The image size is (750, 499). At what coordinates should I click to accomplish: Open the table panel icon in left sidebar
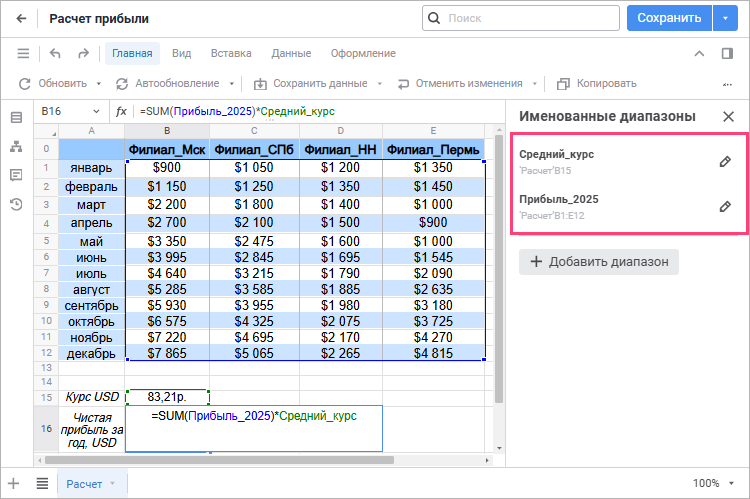pos(16,117)
